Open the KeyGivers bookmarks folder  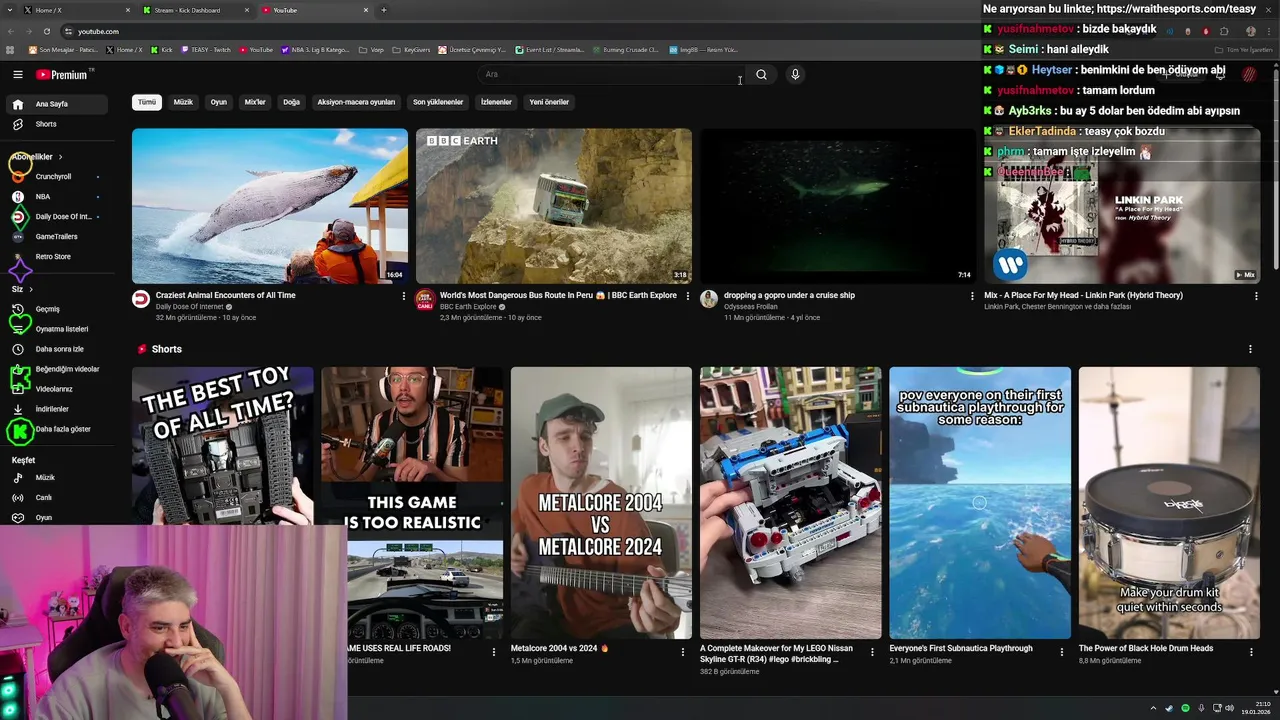click(411, 49)
